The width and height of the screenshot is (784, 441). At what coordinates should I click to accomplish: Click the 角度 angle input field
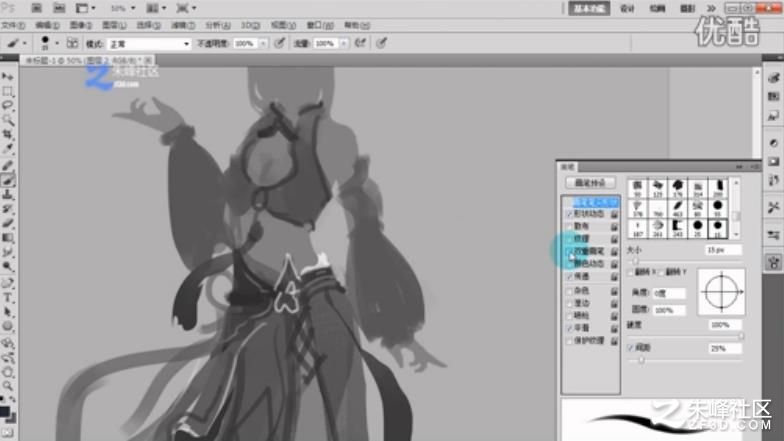[x=668, y=293]
